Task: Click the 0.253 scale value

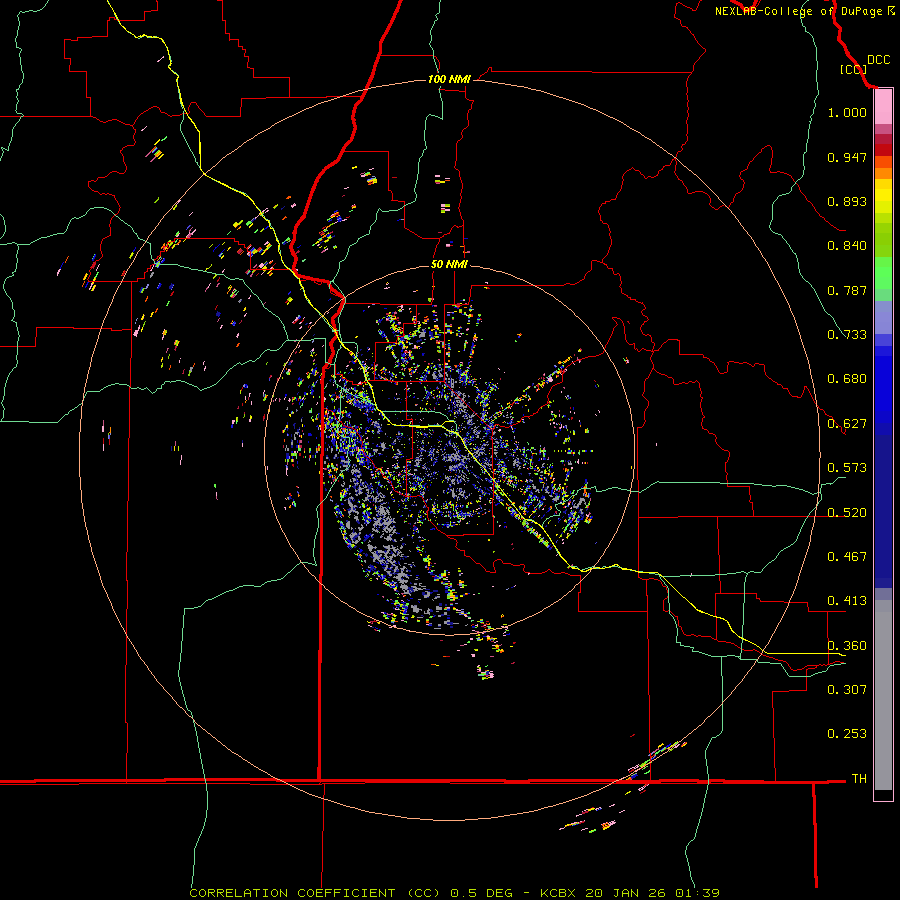Action: pos(847,734)
